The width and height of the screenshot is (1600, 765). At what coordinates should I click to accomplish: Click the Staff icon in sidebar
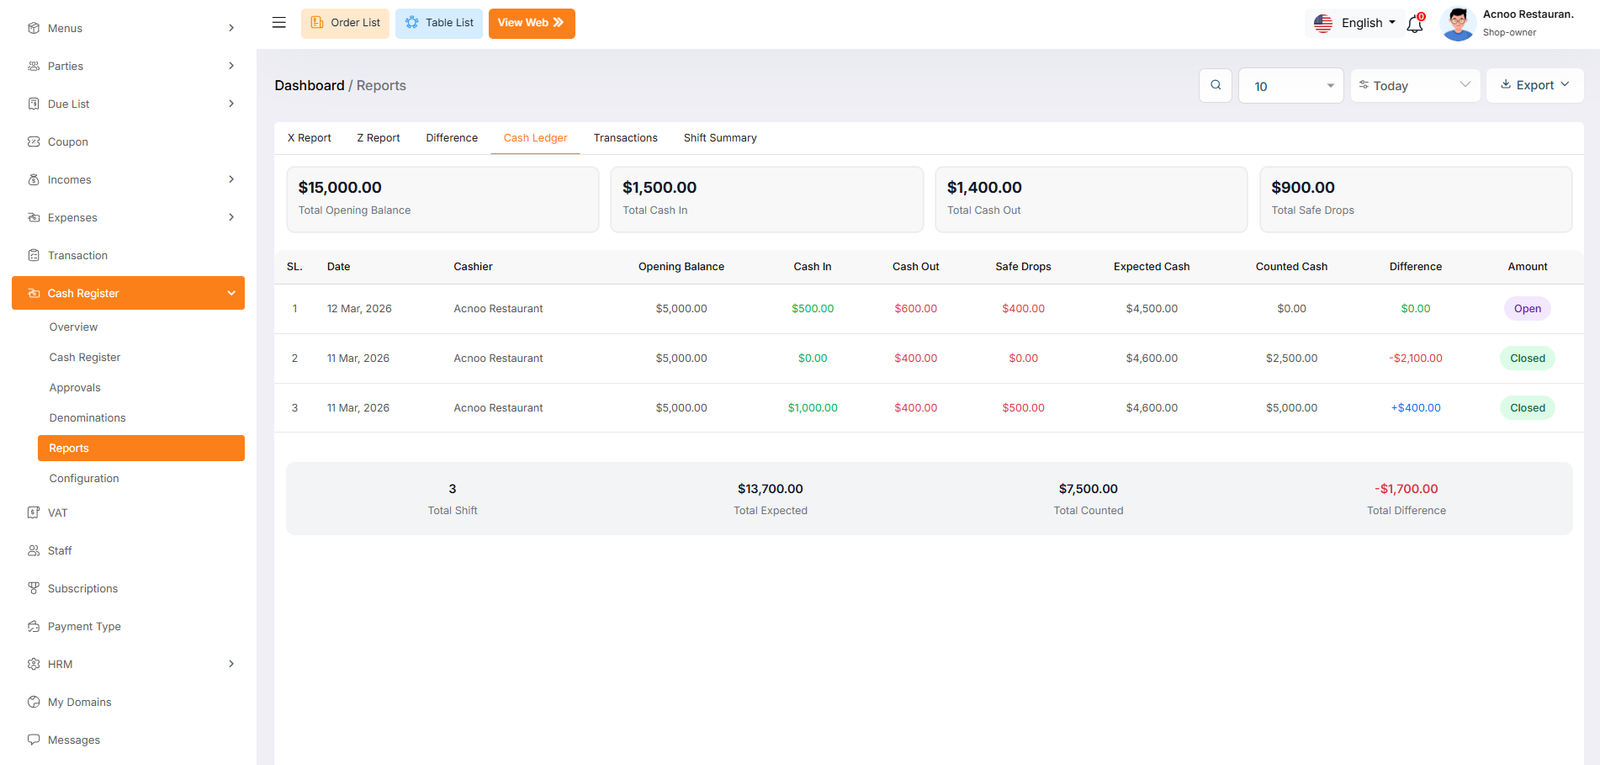pyautogui.click(x=34, y=551)
